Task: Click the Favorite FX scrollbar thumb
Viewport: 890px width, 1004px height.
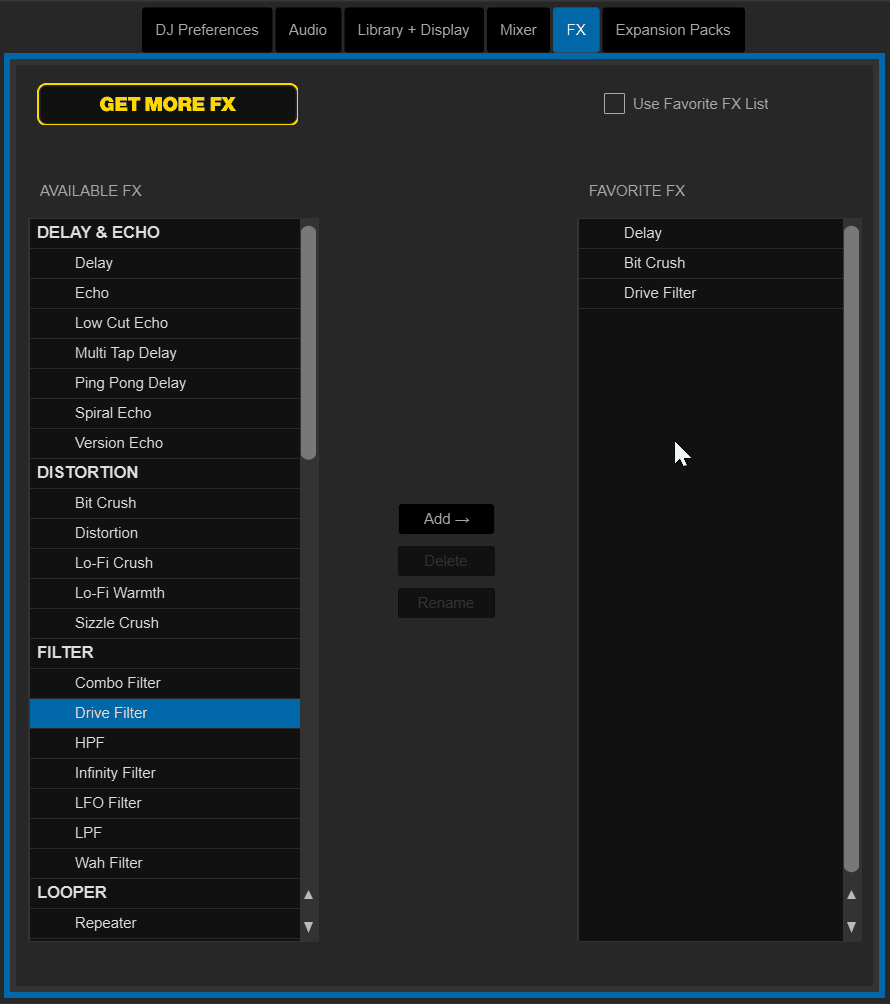Action: tap(851, 548)
